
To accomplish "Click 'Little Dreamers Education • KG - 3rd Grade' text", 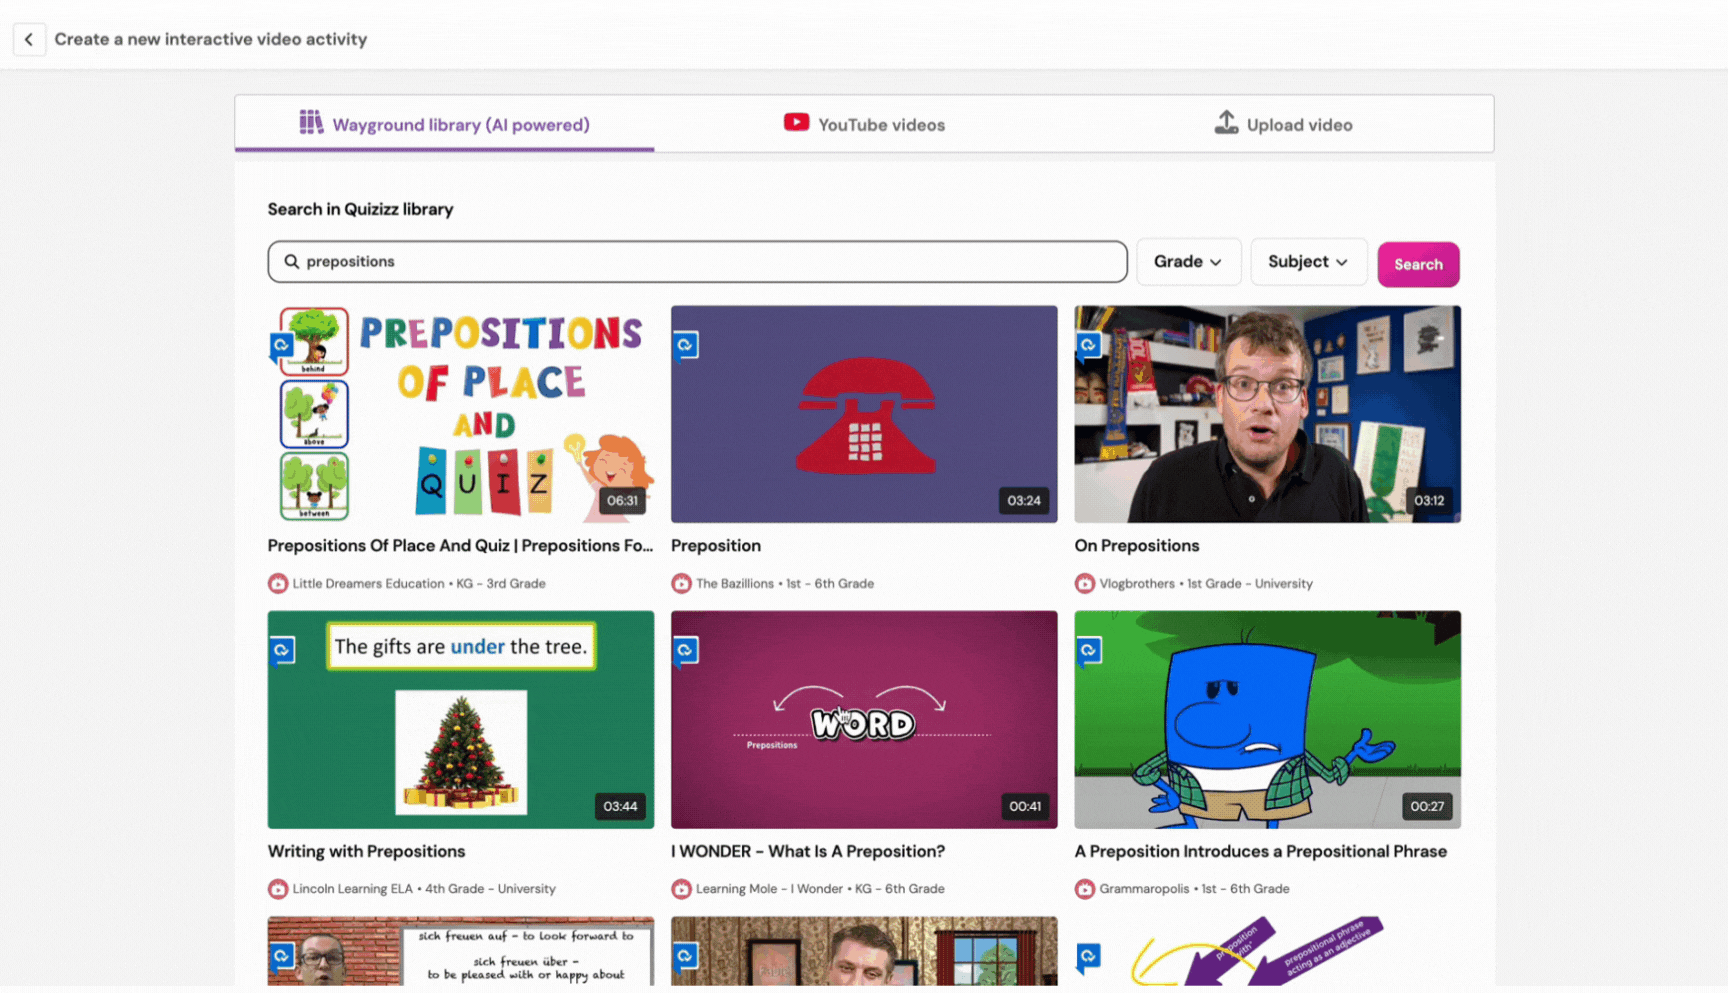I will tap(419, 583).
